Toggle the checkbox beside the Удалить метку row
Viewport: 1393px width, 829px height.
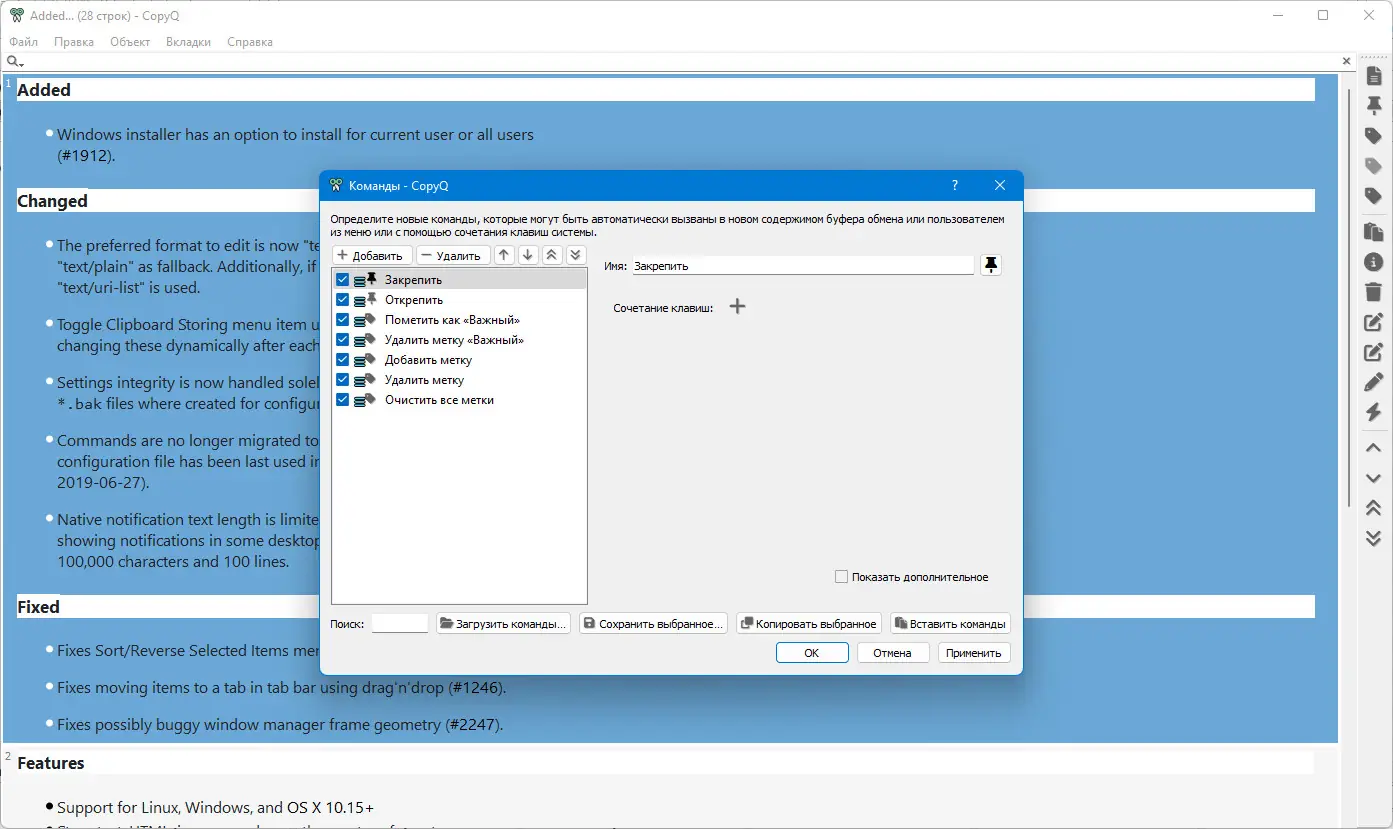click(343, 380)
